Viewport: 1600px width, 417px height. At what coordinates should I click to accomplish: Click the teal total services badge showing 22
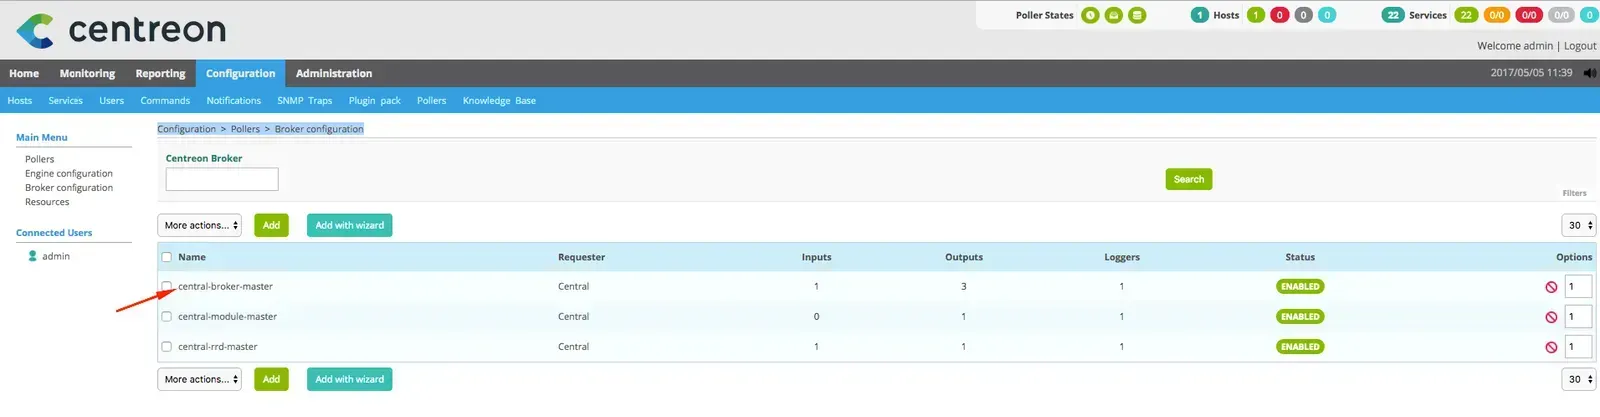click(1393, 15)
